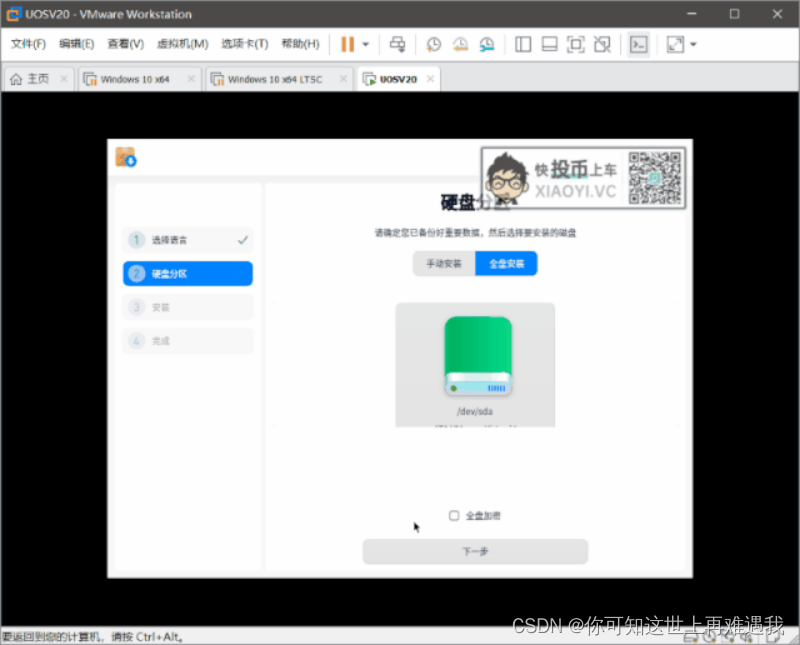
Task: Close the 主页 tab
Action: (64, 79)
